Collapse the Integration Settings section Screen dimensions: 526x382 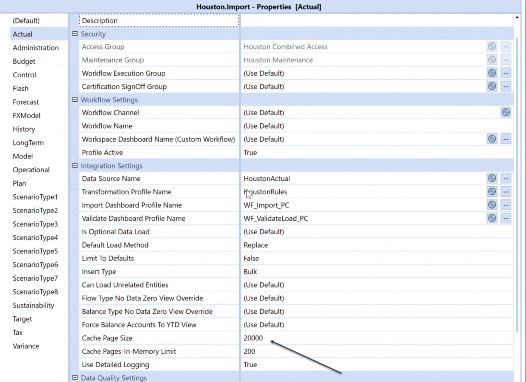75,166
